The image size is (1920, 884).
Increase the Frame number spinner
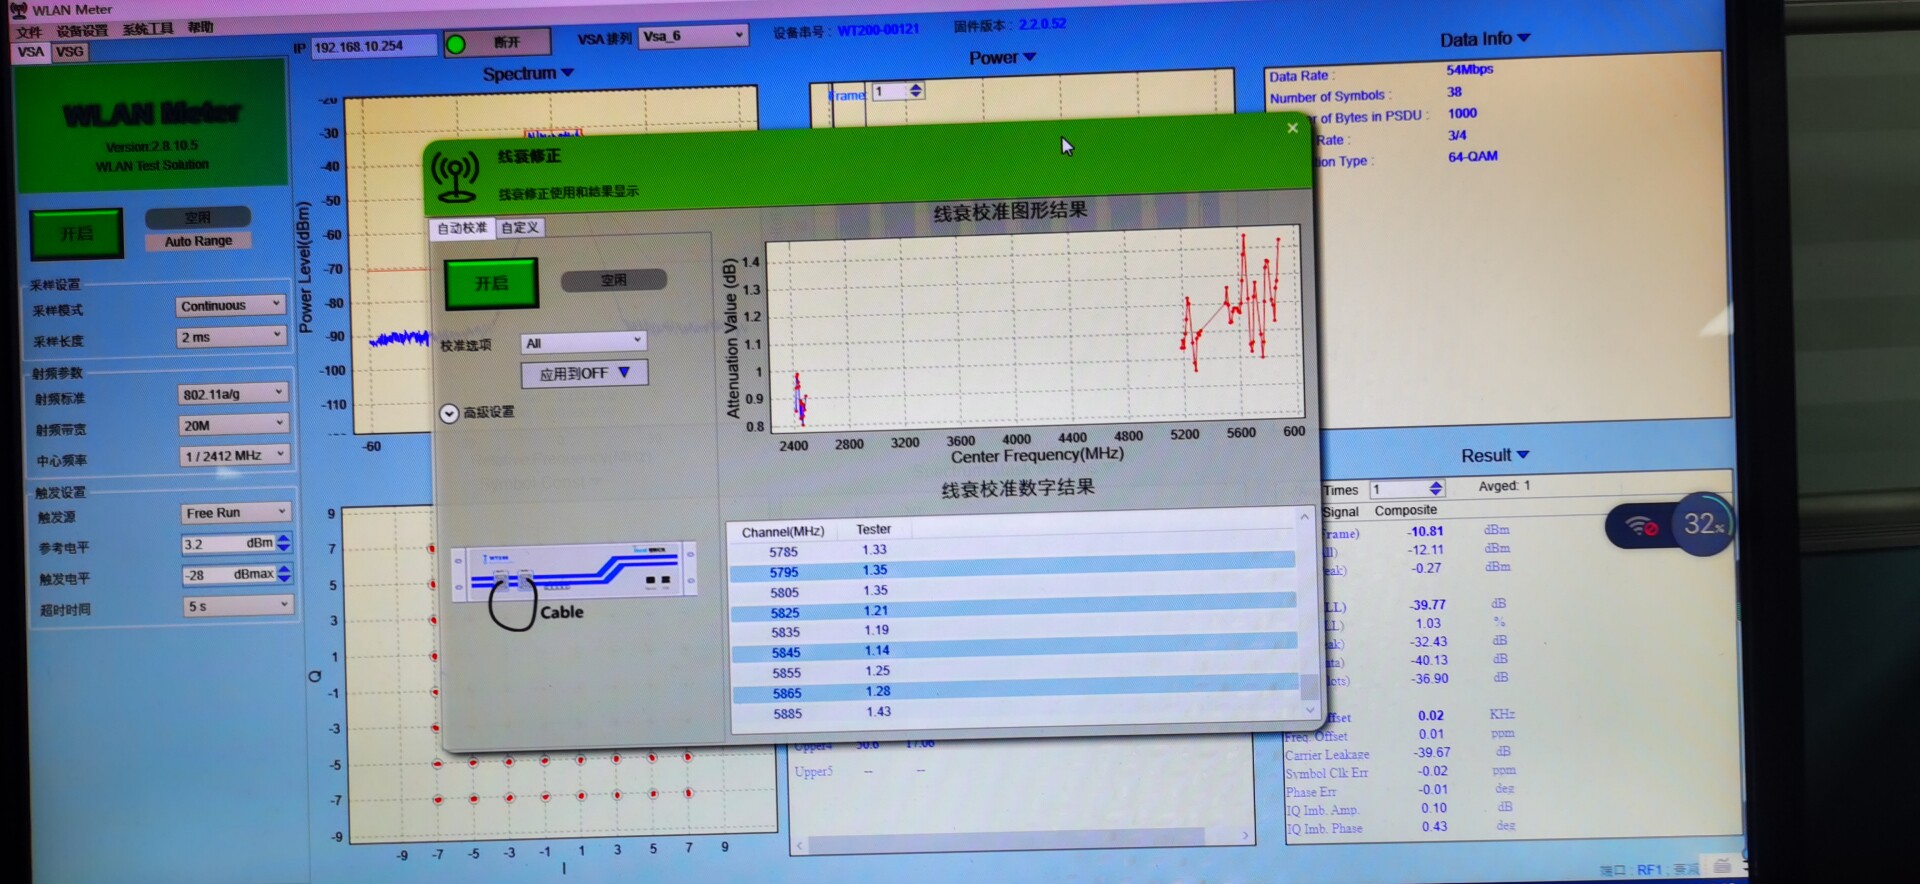coord(916,87)
